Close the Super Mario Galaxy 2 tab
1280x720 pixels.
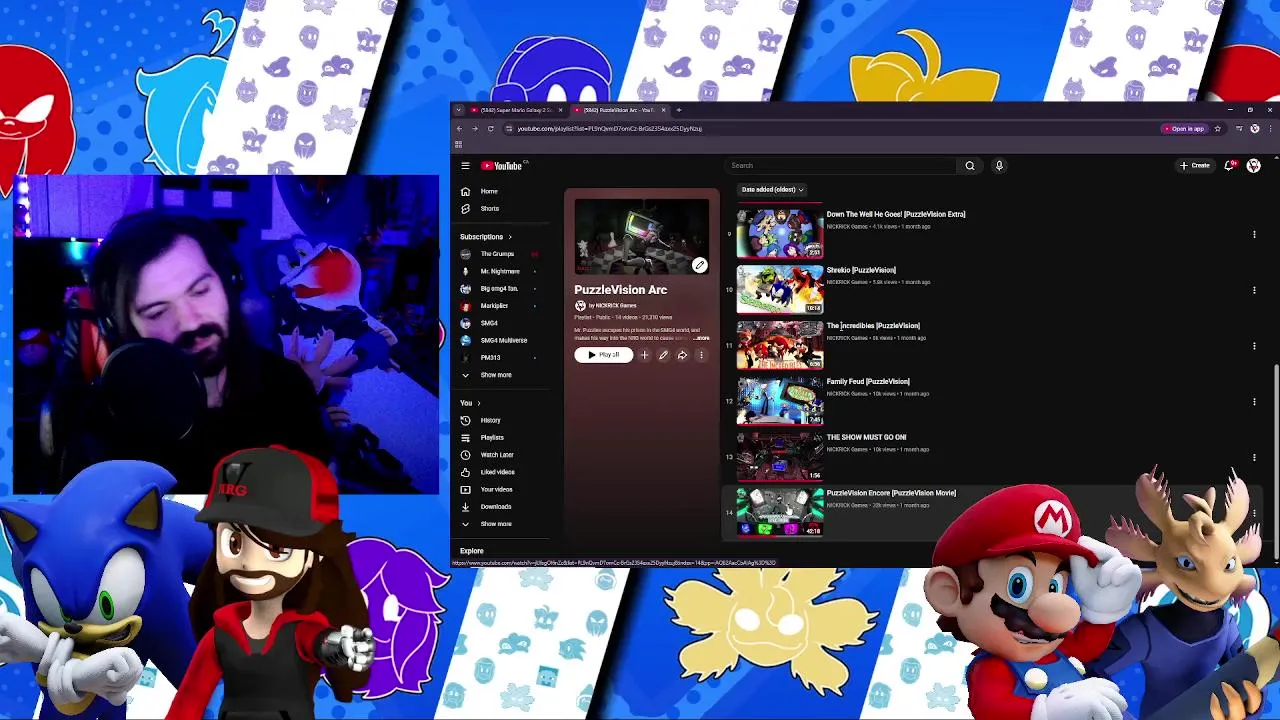560,110
